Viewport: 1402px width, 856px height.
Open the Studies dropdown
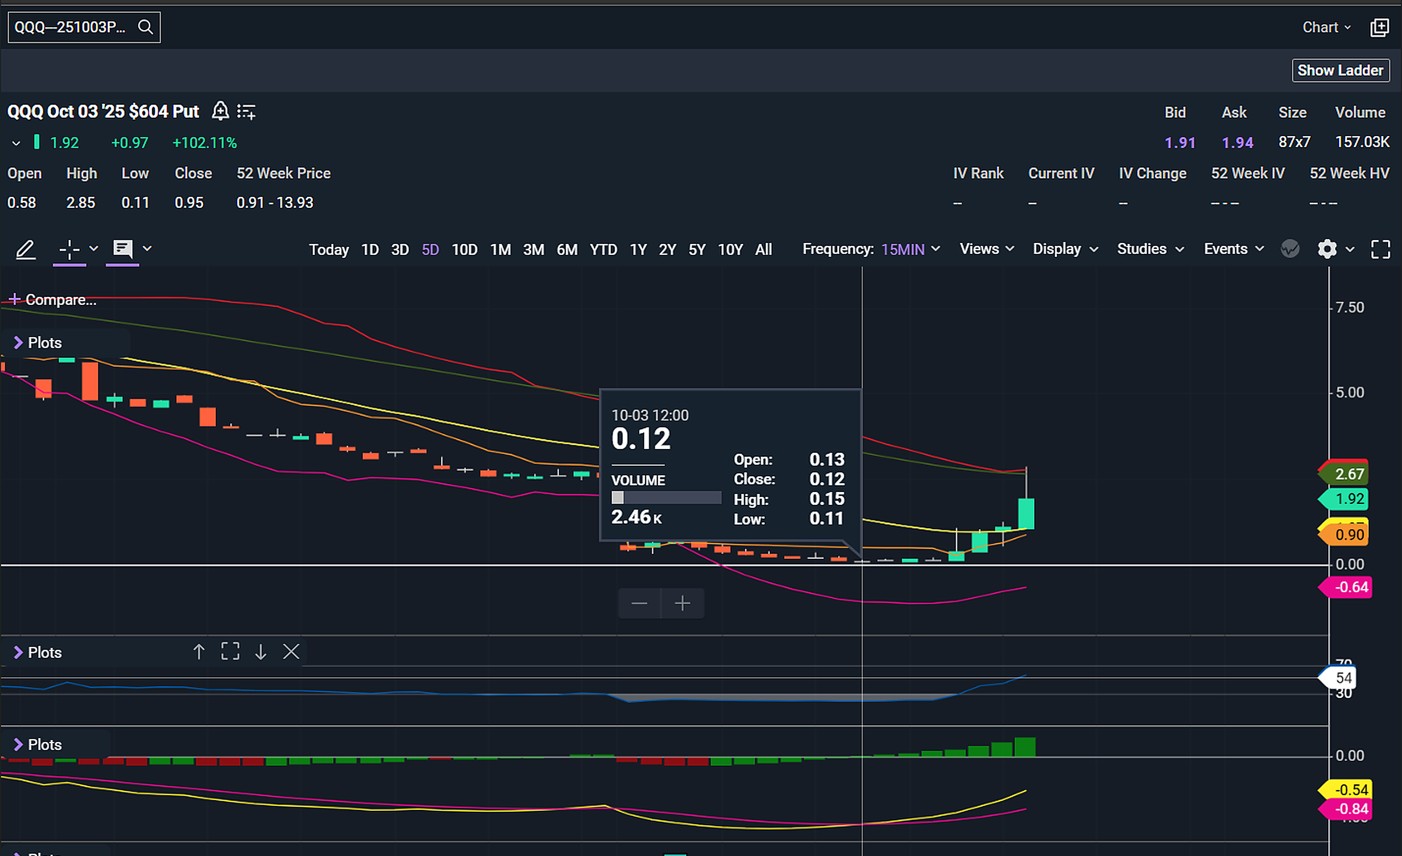(x=1150, y=249)
